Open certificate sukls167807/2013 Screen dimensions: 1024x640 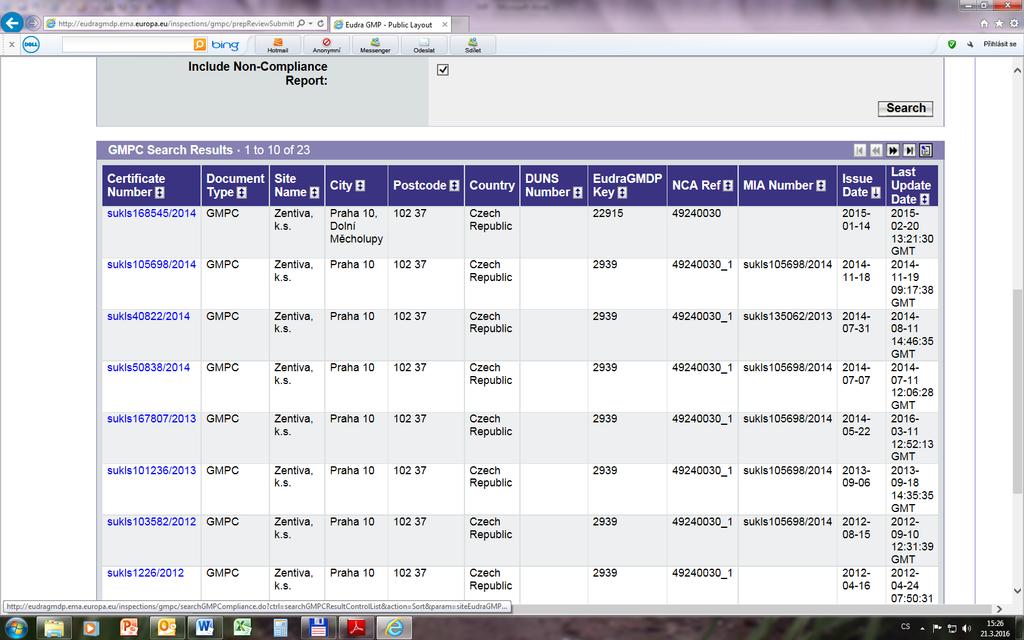tap(152, 419)
